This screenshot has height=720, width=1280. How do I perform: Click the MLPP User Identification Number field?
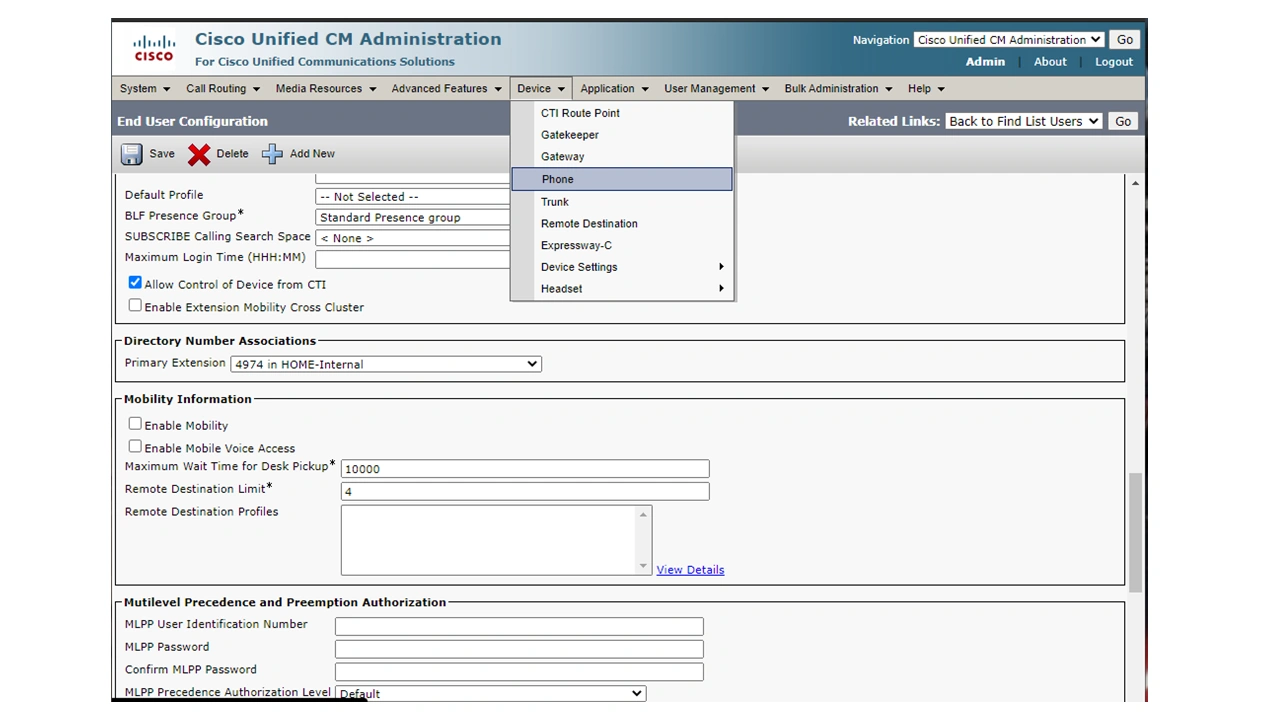point(519,626)
